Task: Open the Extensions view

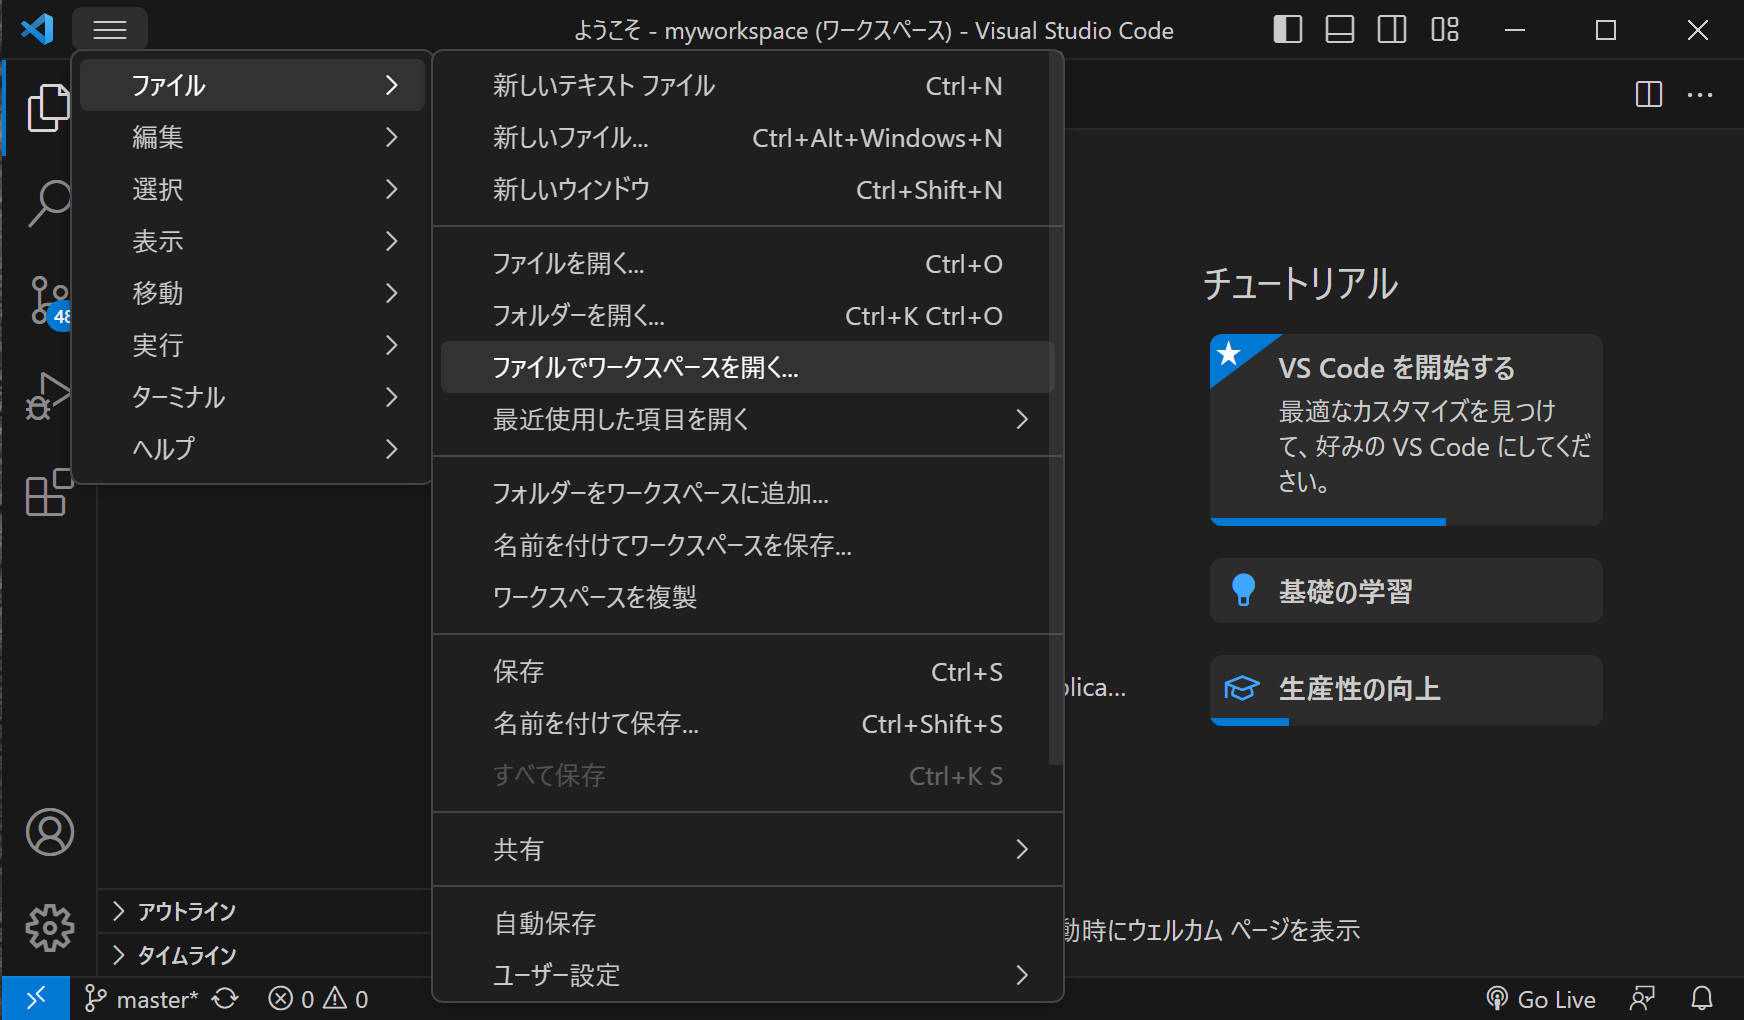Action: (x=48, y=492)
